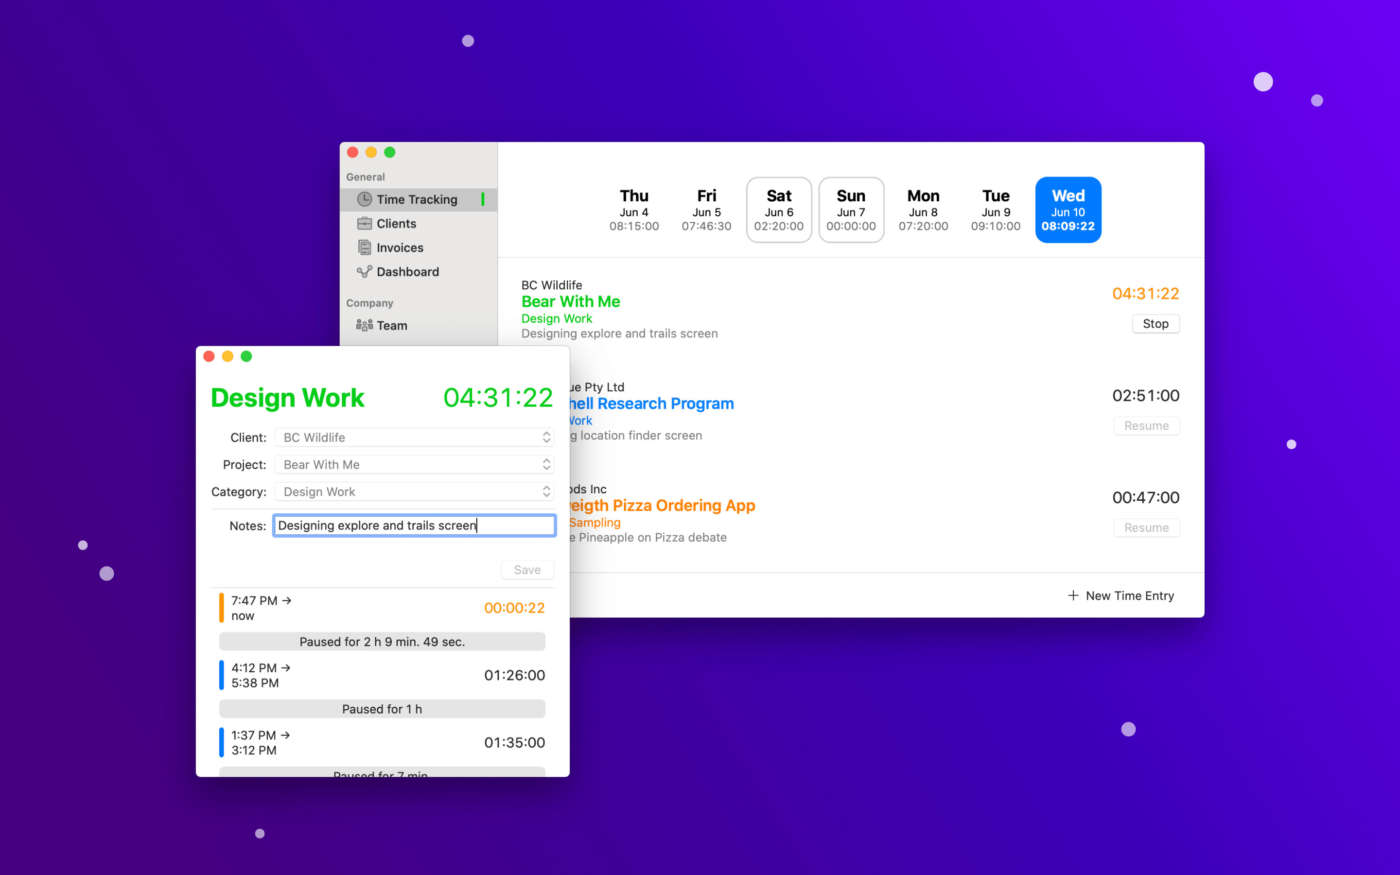Open the Client dropdown showing BC Wildlife
Screen dimensions: 1400x875
tap(415, 438)
